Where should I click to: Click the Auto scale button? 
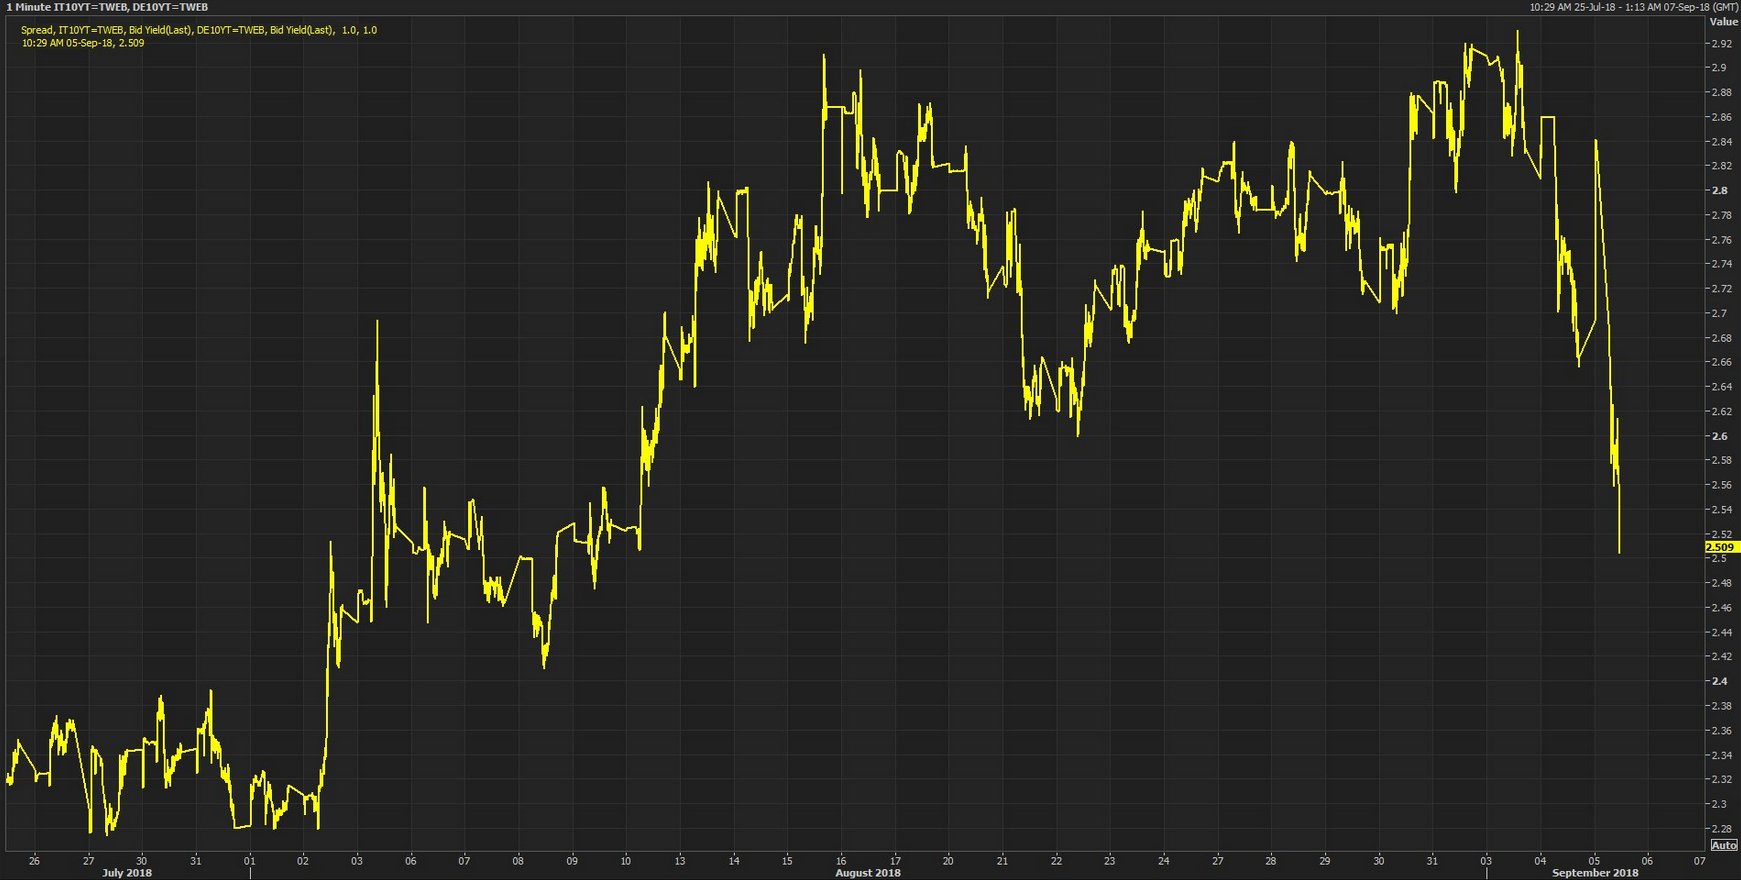[x=1724, y=845]
